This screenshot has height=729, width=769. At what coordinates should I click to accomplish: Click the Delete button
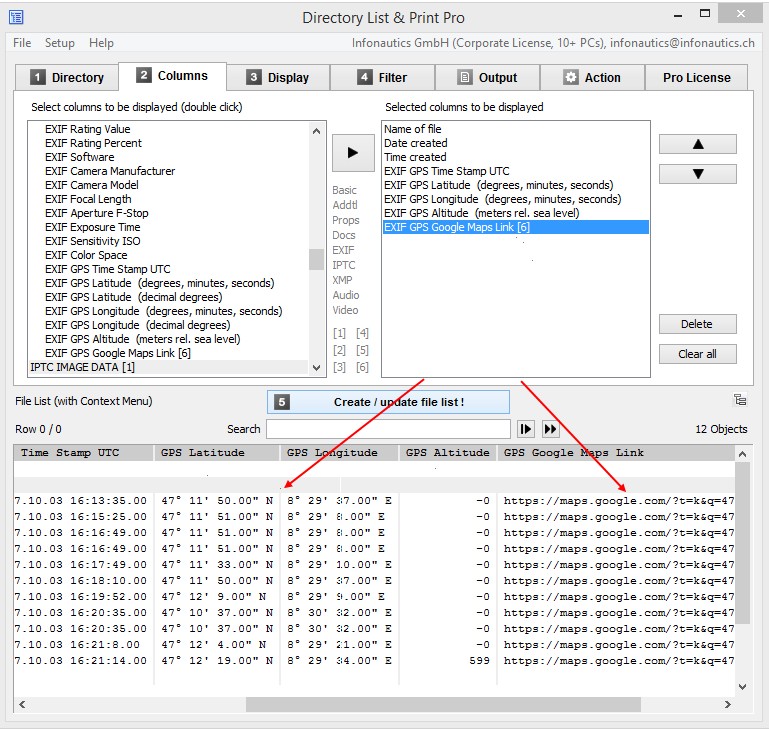[x=697, y=324]
